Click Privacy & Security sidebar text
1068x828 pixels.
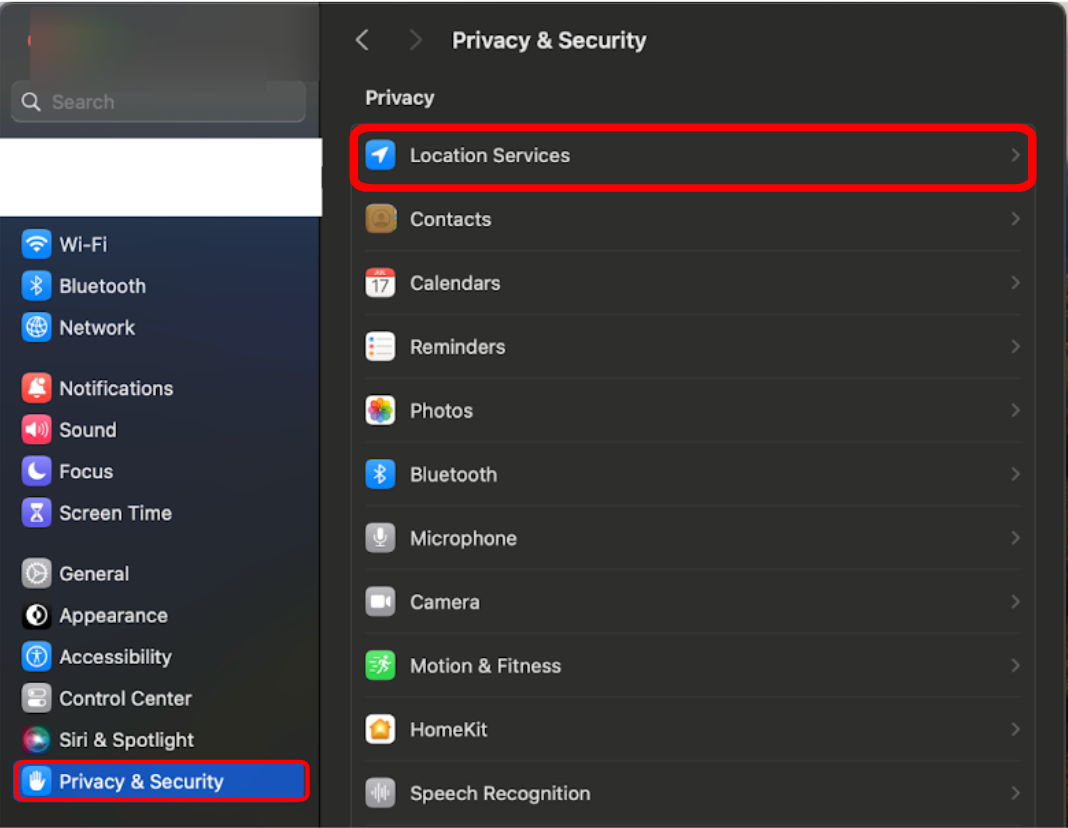pyautogui.click(x=141, y=782)
